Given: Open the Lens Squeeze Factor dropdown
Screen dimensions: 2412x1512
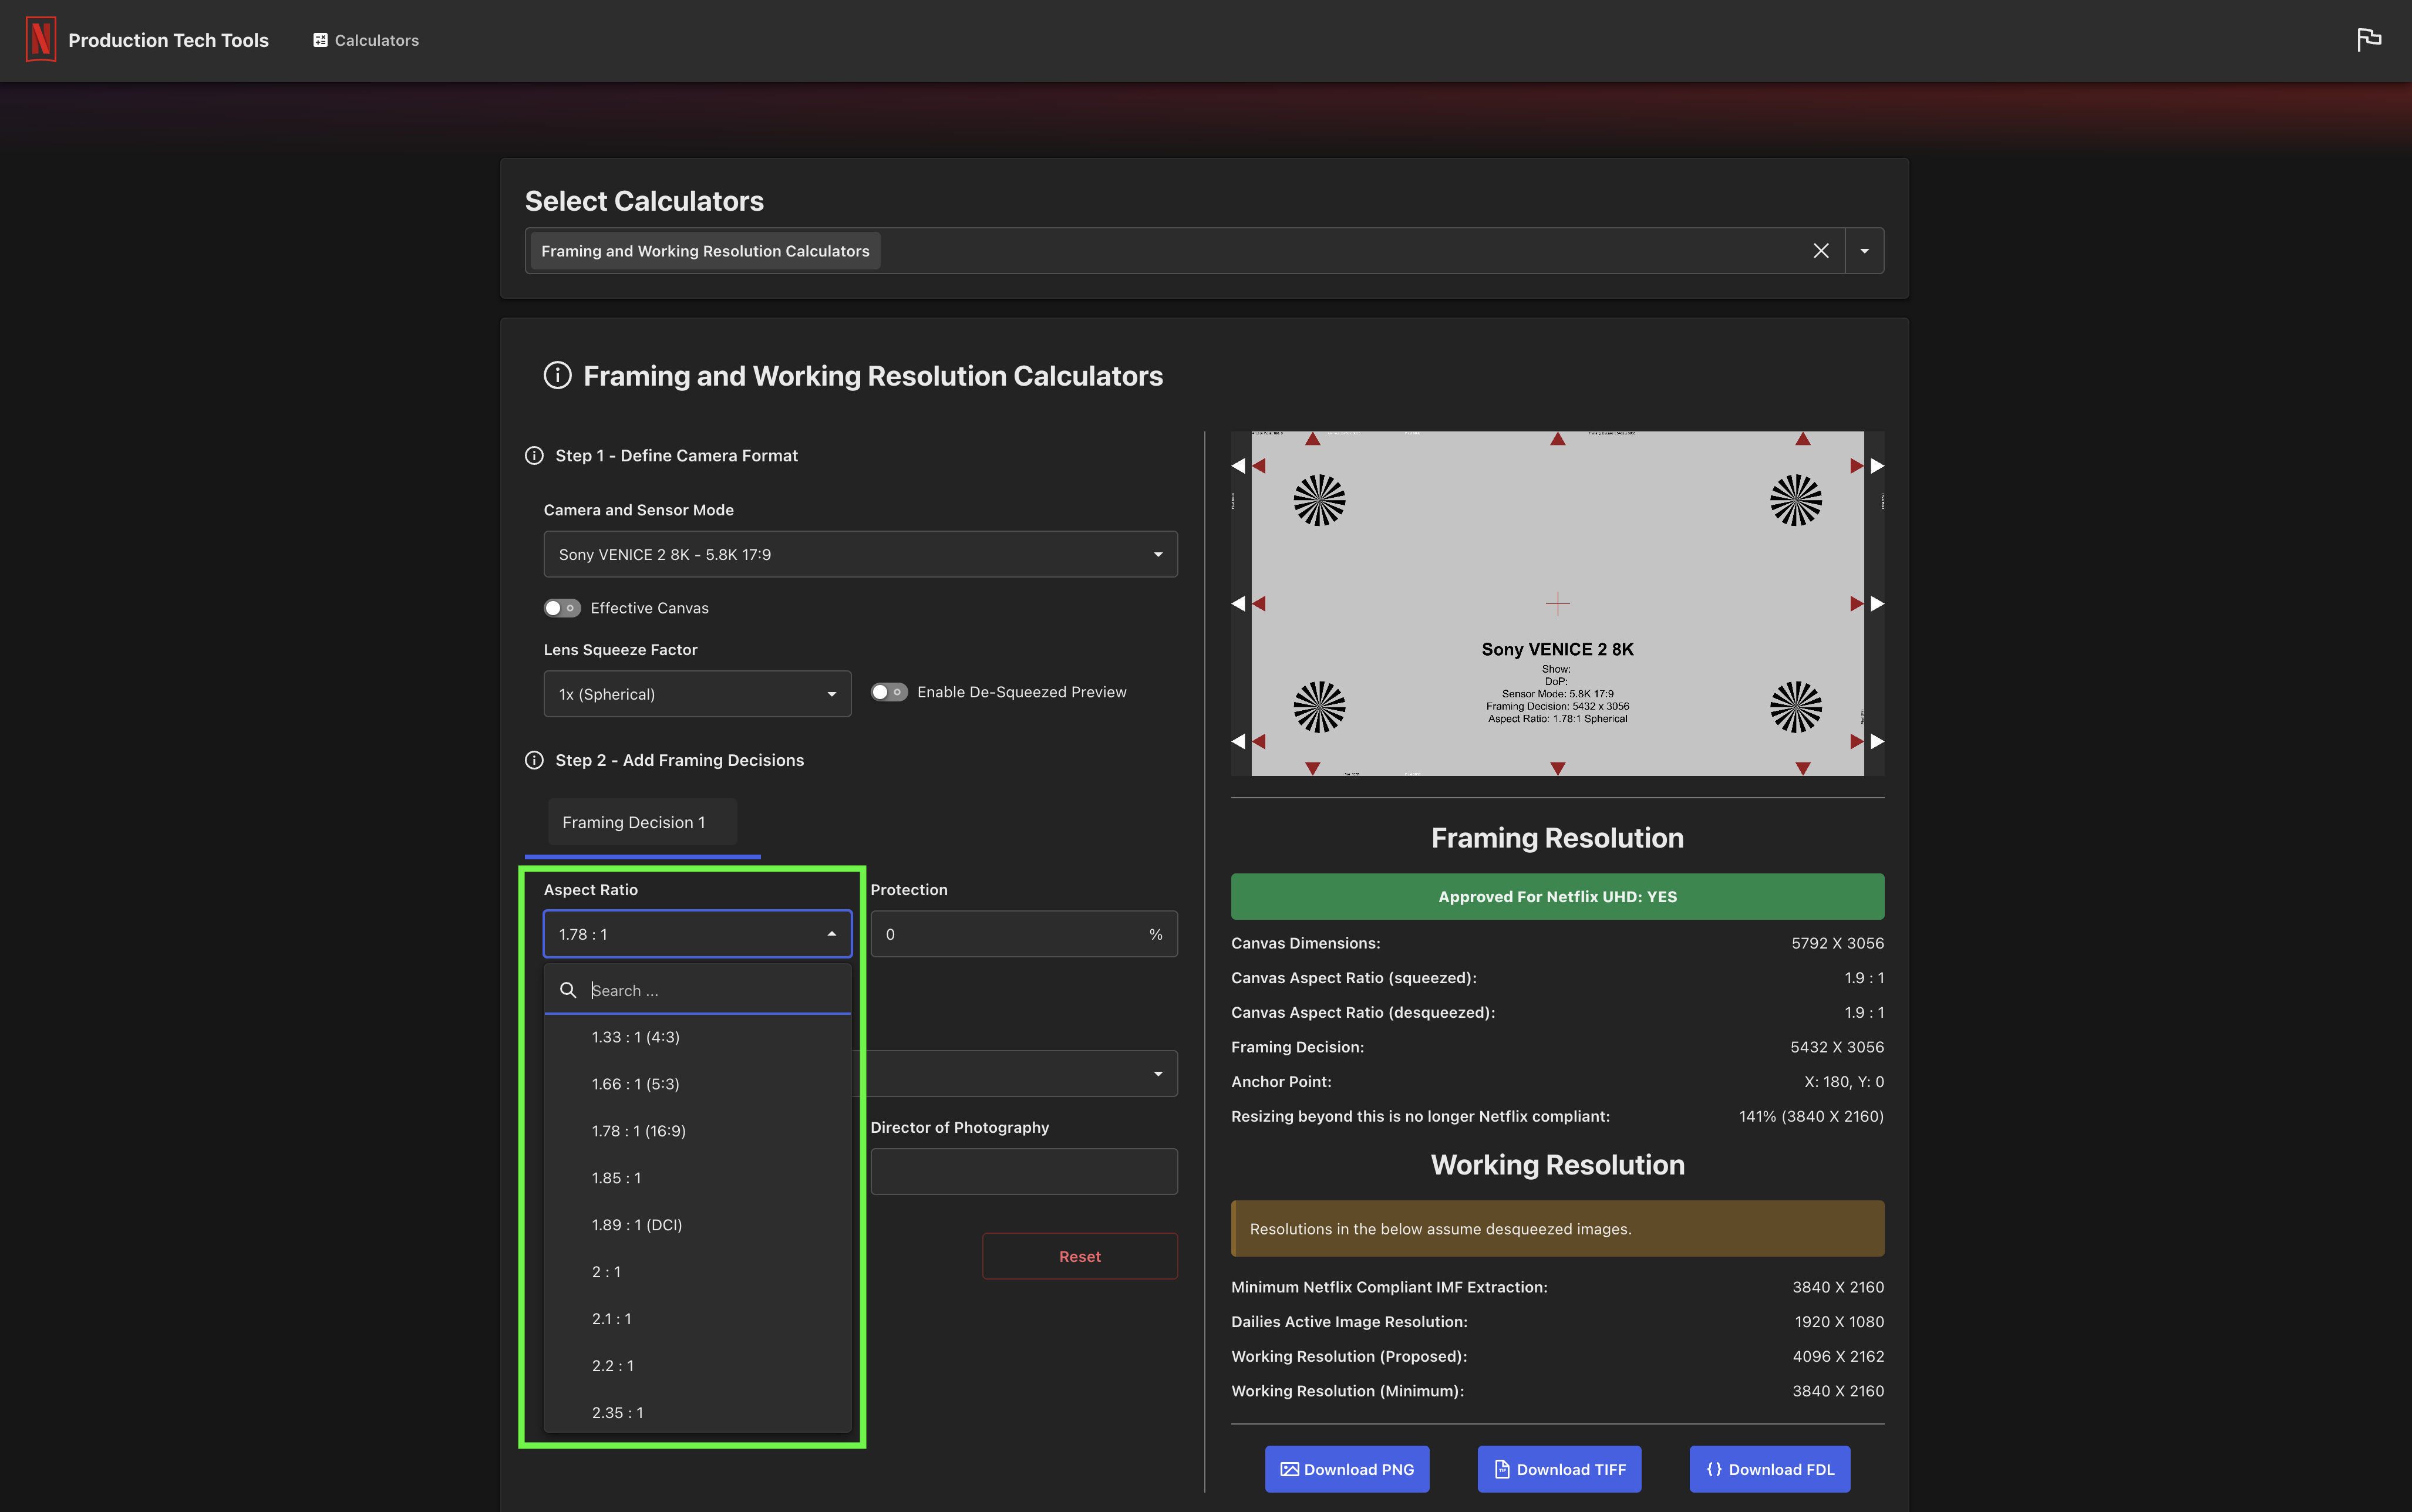Looking at the screenshot, I should [x=697, y=694].
